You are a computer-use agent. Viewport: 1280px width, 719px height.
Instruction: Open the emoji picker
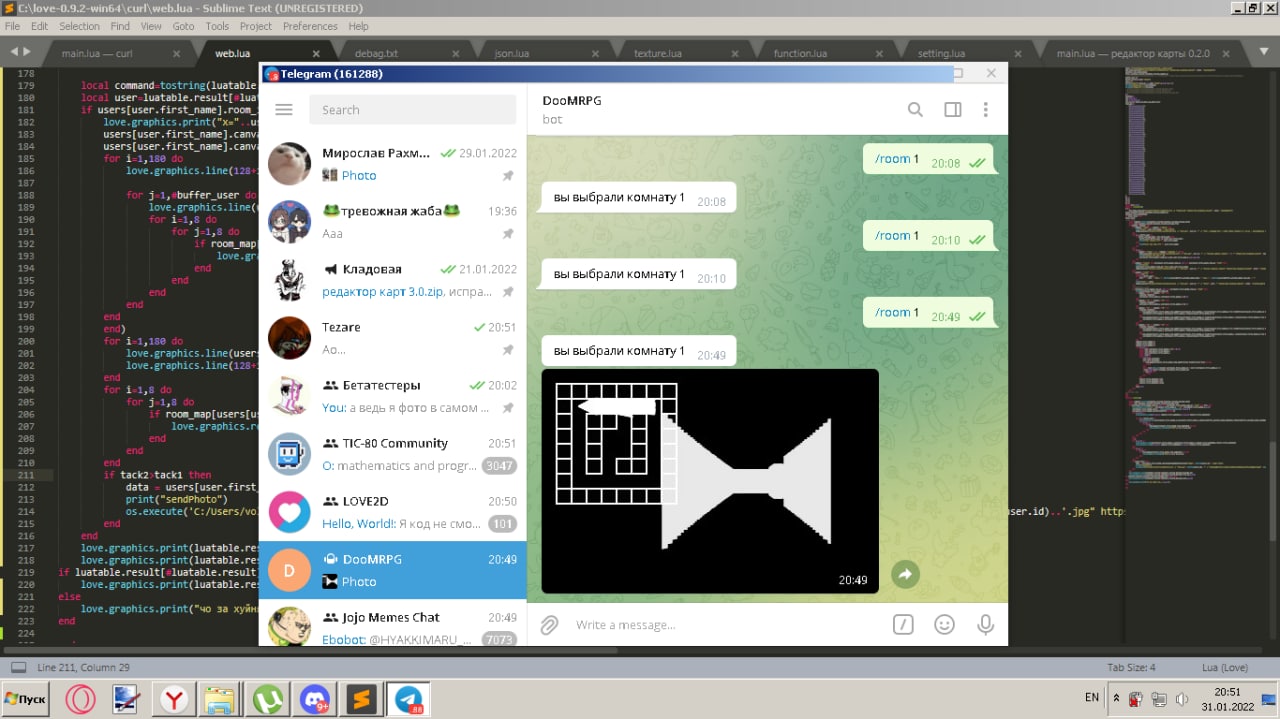point(944,625)
